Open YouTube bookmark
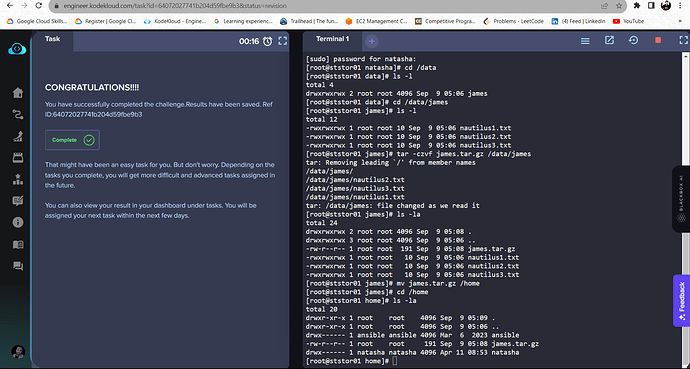Screen dimensions: 690x369 628,21
